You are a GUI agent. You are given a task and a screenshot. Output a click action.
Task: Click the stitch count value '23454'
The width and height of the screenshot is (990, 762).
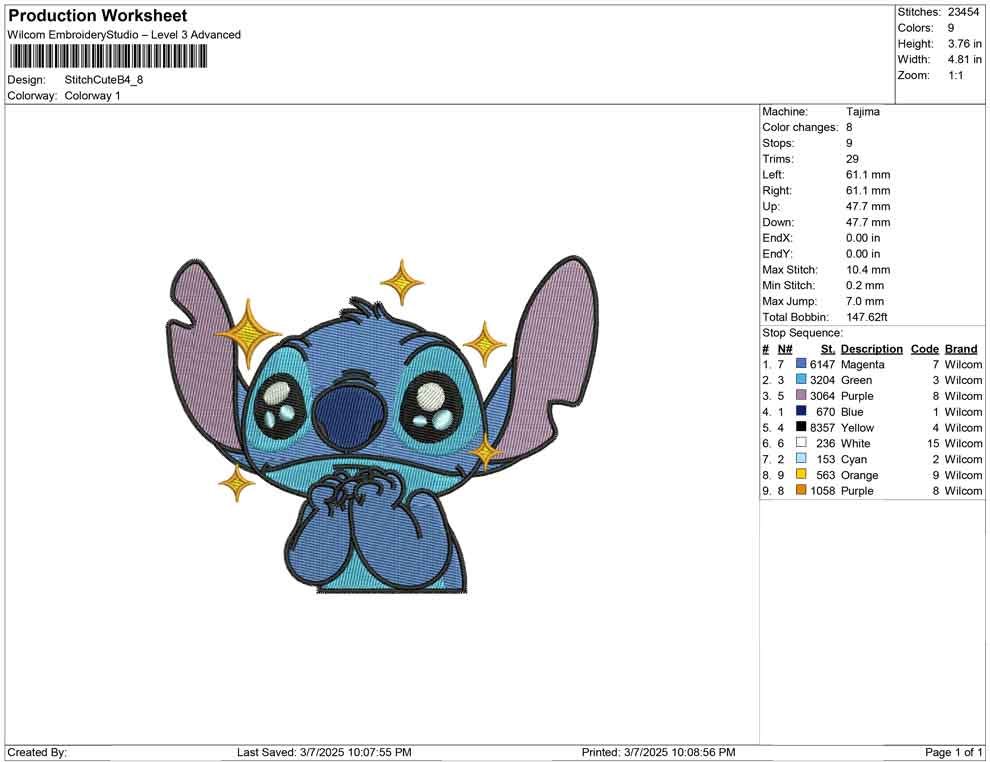tap(963, 12)
